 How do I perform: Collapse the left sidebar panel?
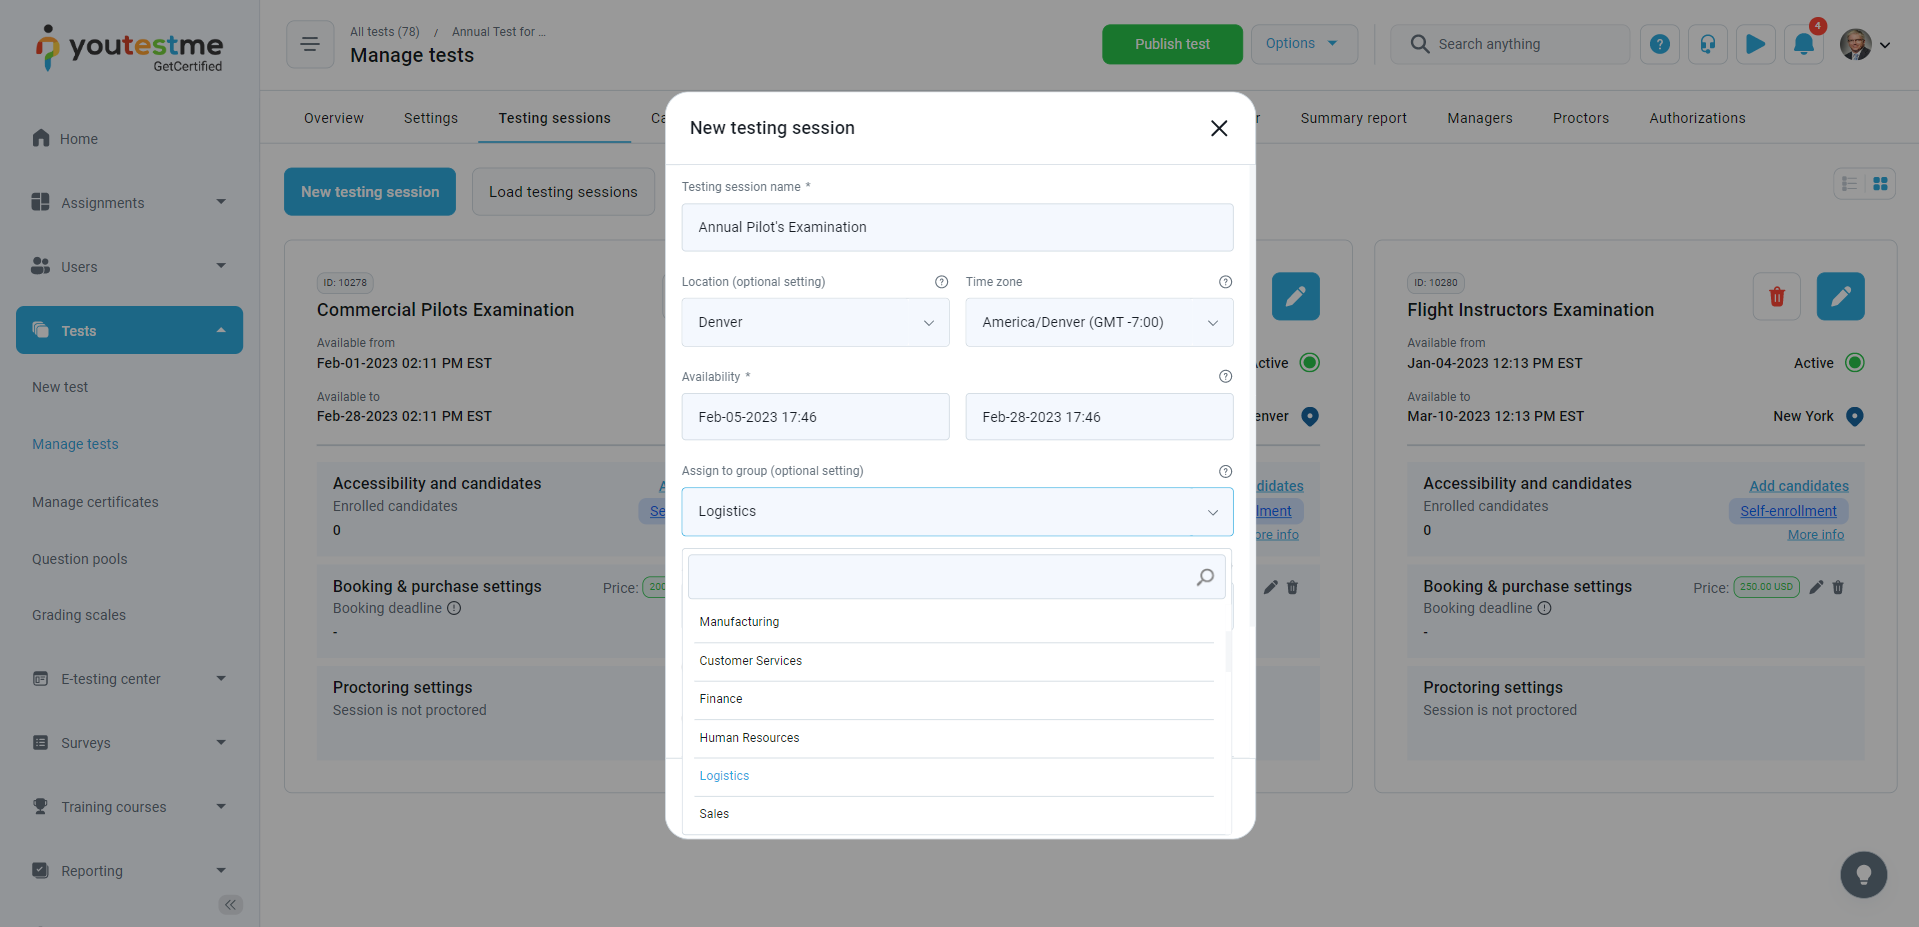tap(230, 905)
